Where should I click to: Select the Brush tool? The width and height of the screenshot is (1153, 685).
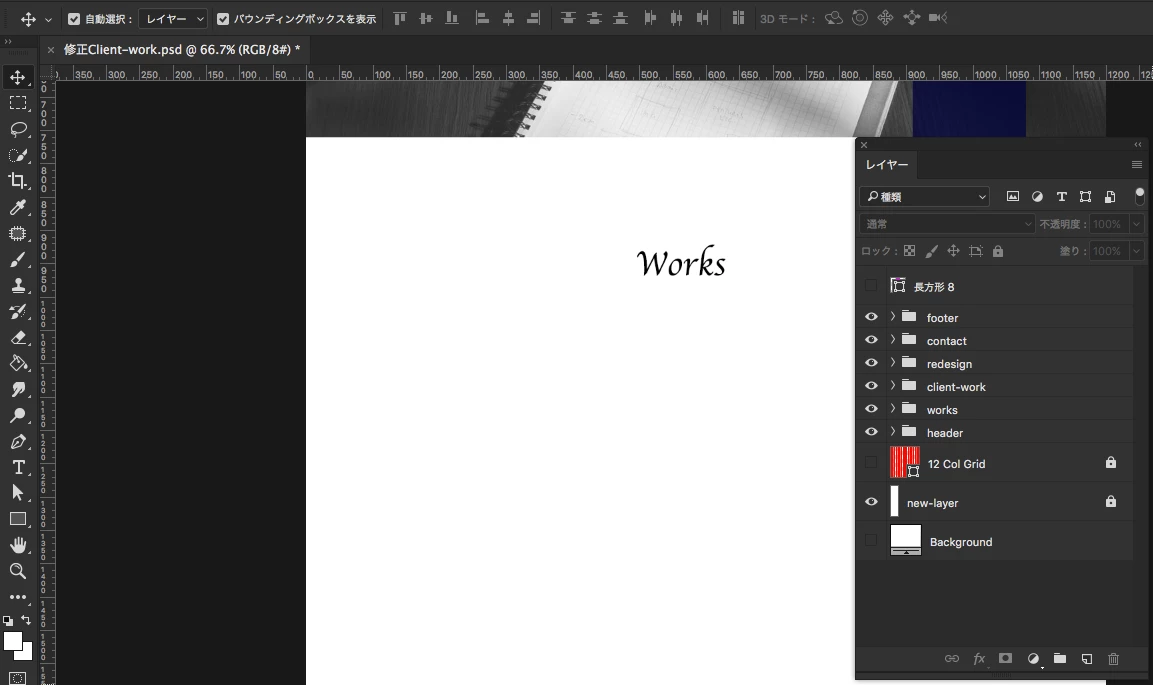(x=18, y=259)
